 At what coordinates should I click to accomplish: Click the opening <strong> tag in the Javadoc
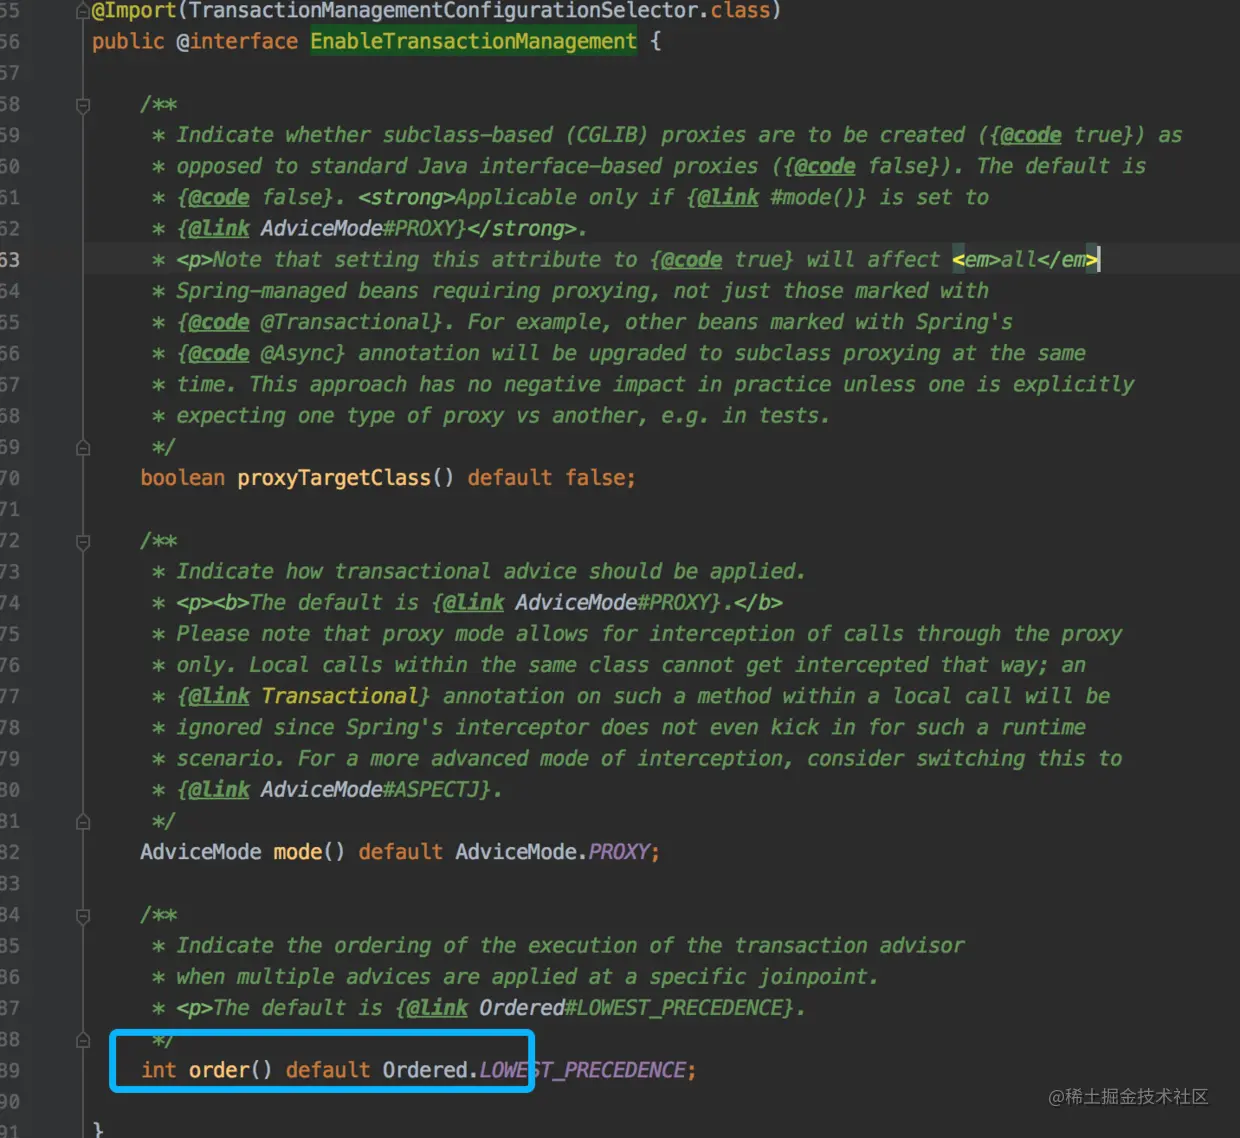coord(406,198)
